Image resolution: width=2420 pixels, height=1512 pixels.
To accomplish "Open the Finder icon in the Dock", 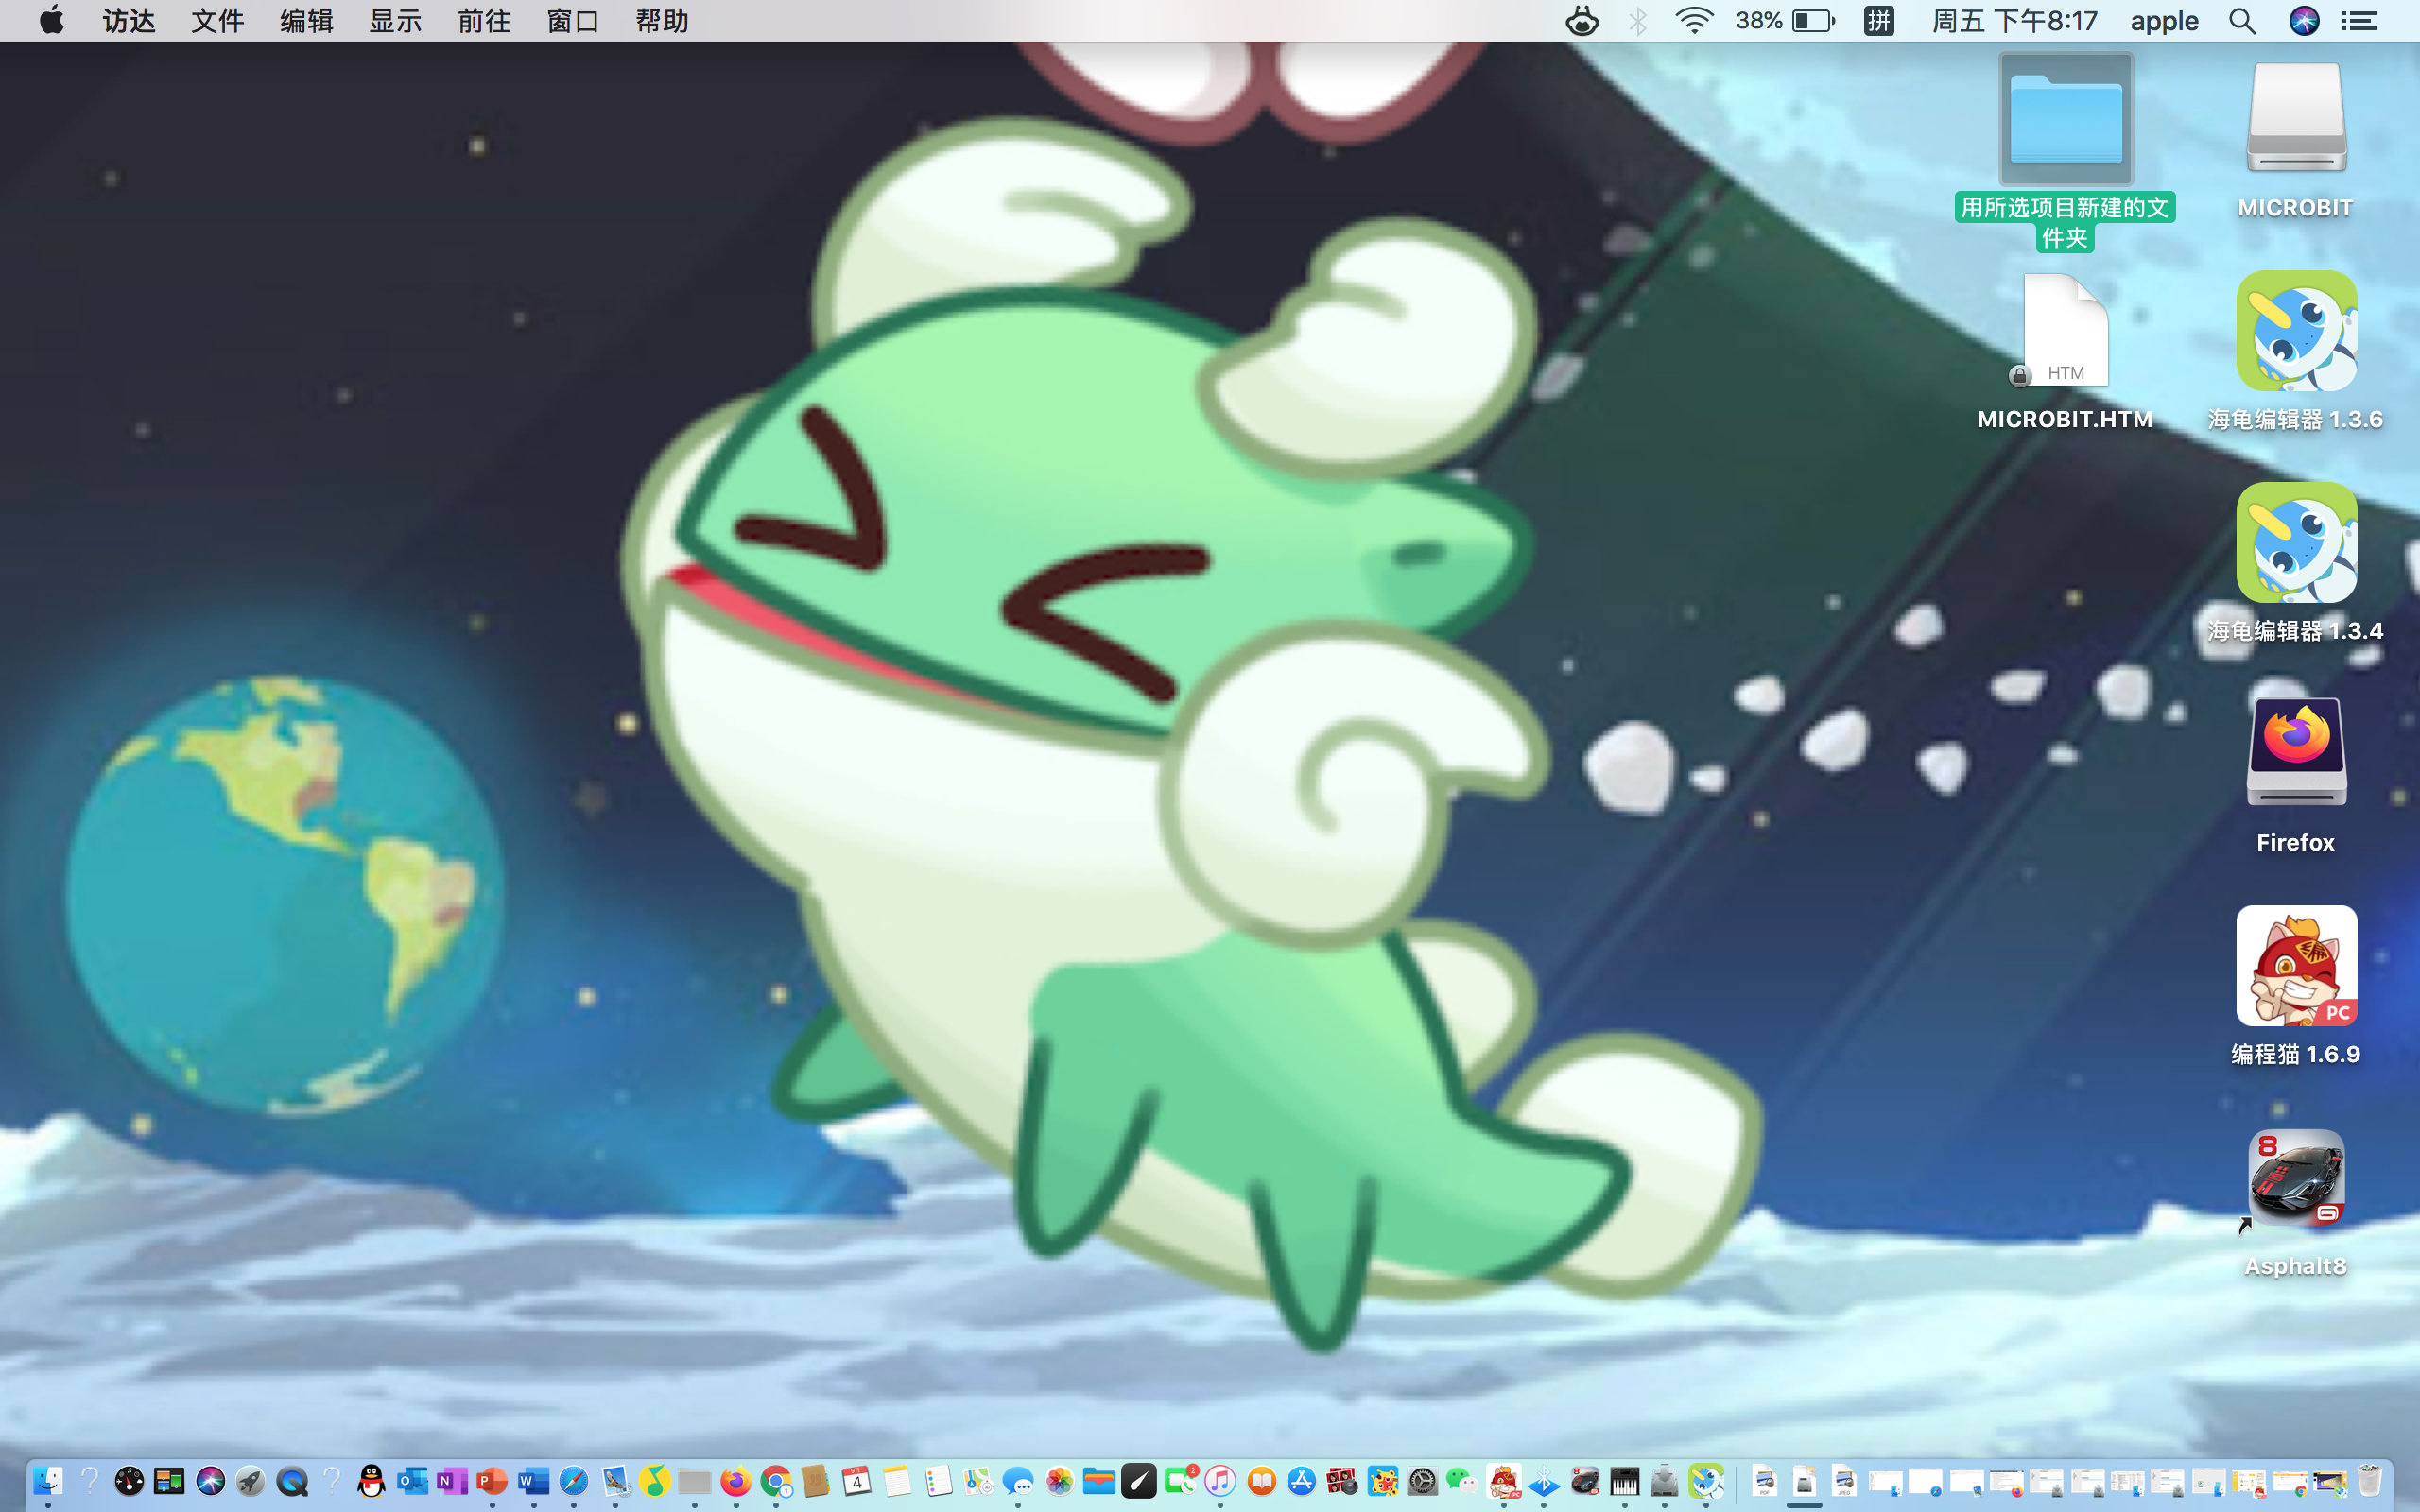I will click(48, 1481).
